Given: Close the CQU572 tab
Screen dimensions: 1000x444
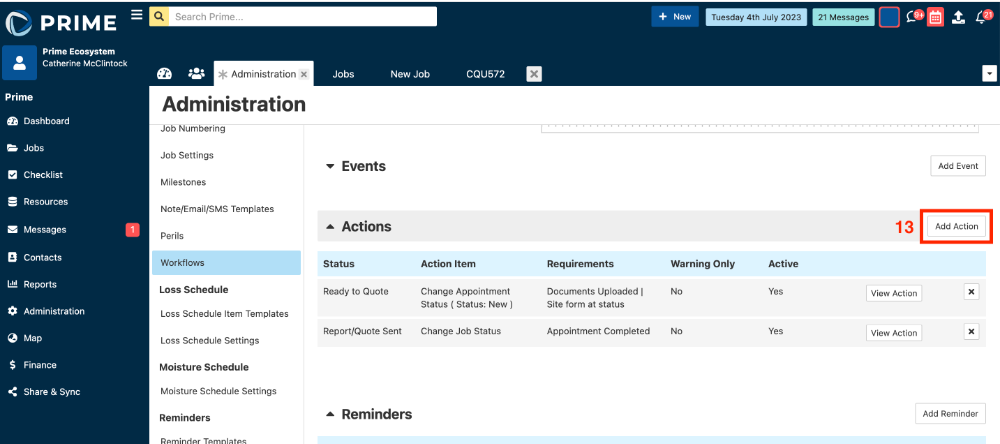Looking at the screenshot, I should coord(534,74).
